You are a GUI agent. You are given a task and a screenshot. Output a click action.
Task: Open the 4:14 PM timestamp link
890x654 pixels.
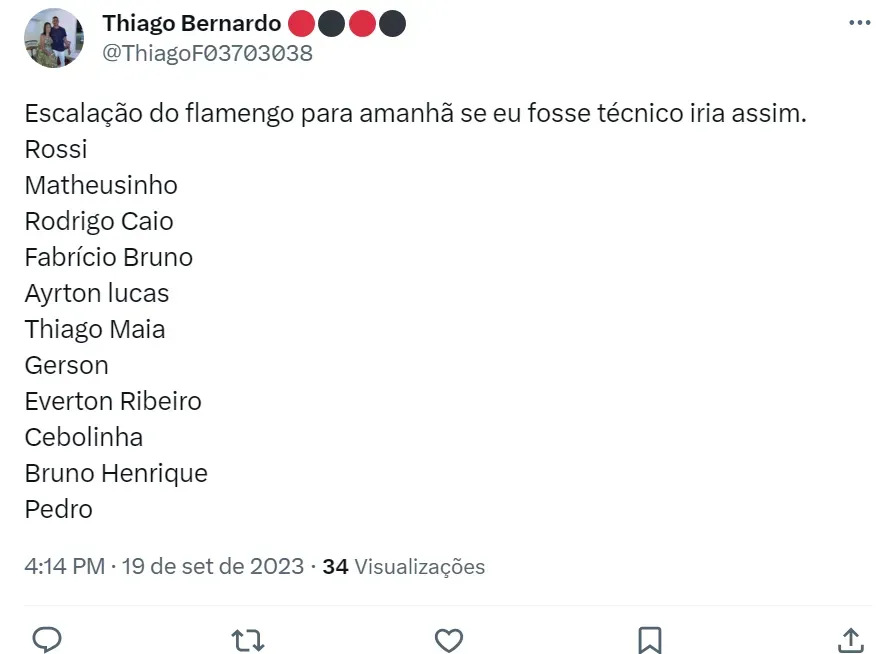(64, 567)
